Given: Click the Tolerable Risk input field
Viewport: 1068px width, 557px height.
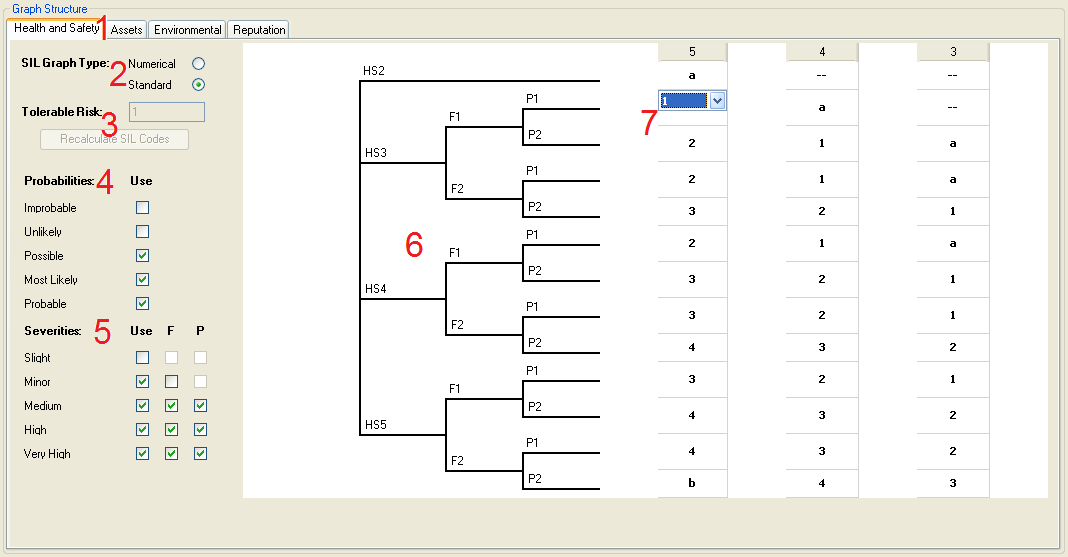Looking at the screenshot, I should 166,112.
